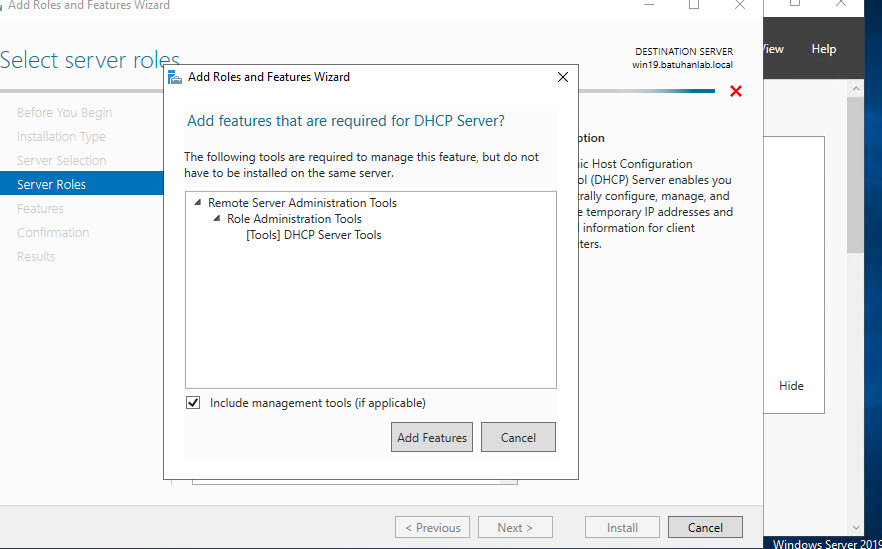This screenshot has width=882, height=549.
Task: Collapse Remote Server Administration Tools node
Action: coord(198,203)
